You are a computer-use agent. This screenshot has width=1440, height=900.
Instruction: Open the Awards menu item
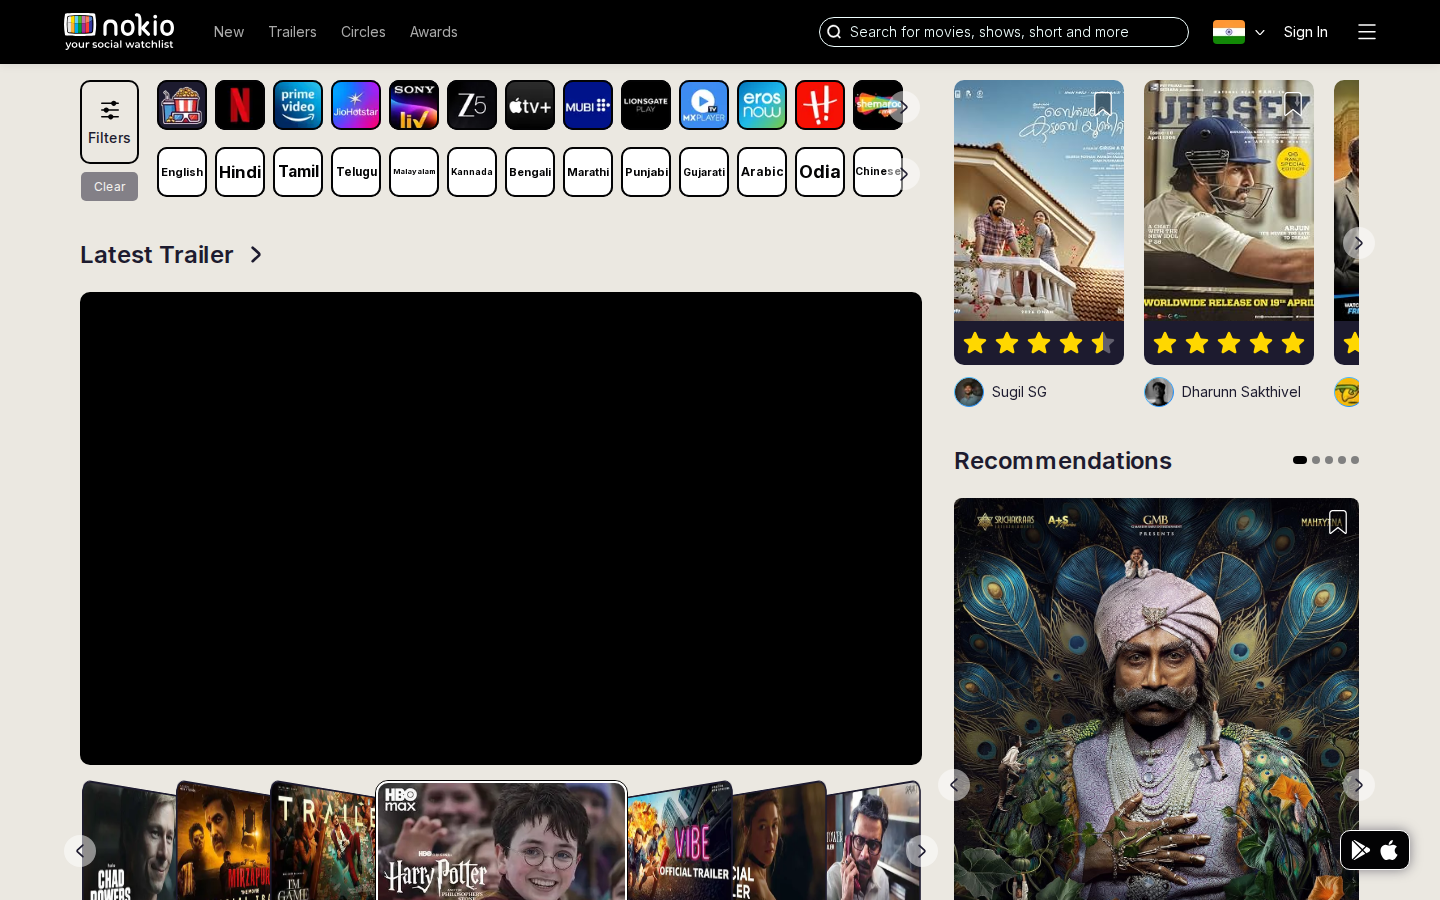click(434, 32)
